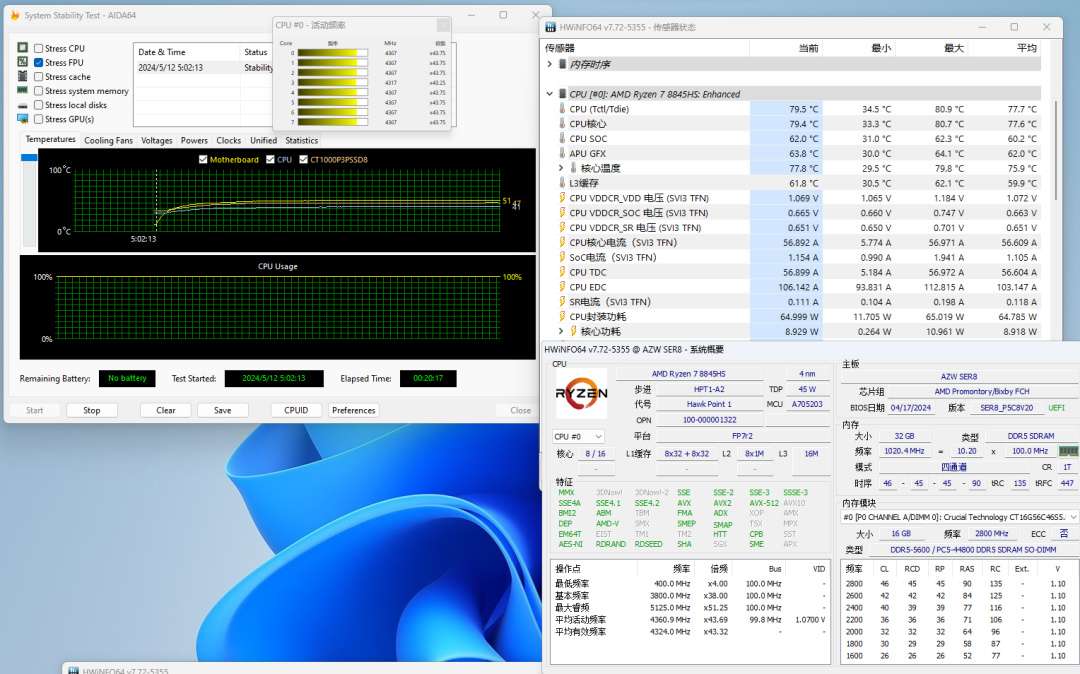Enable Stress system memory checkbox

(x=39, y=91)
